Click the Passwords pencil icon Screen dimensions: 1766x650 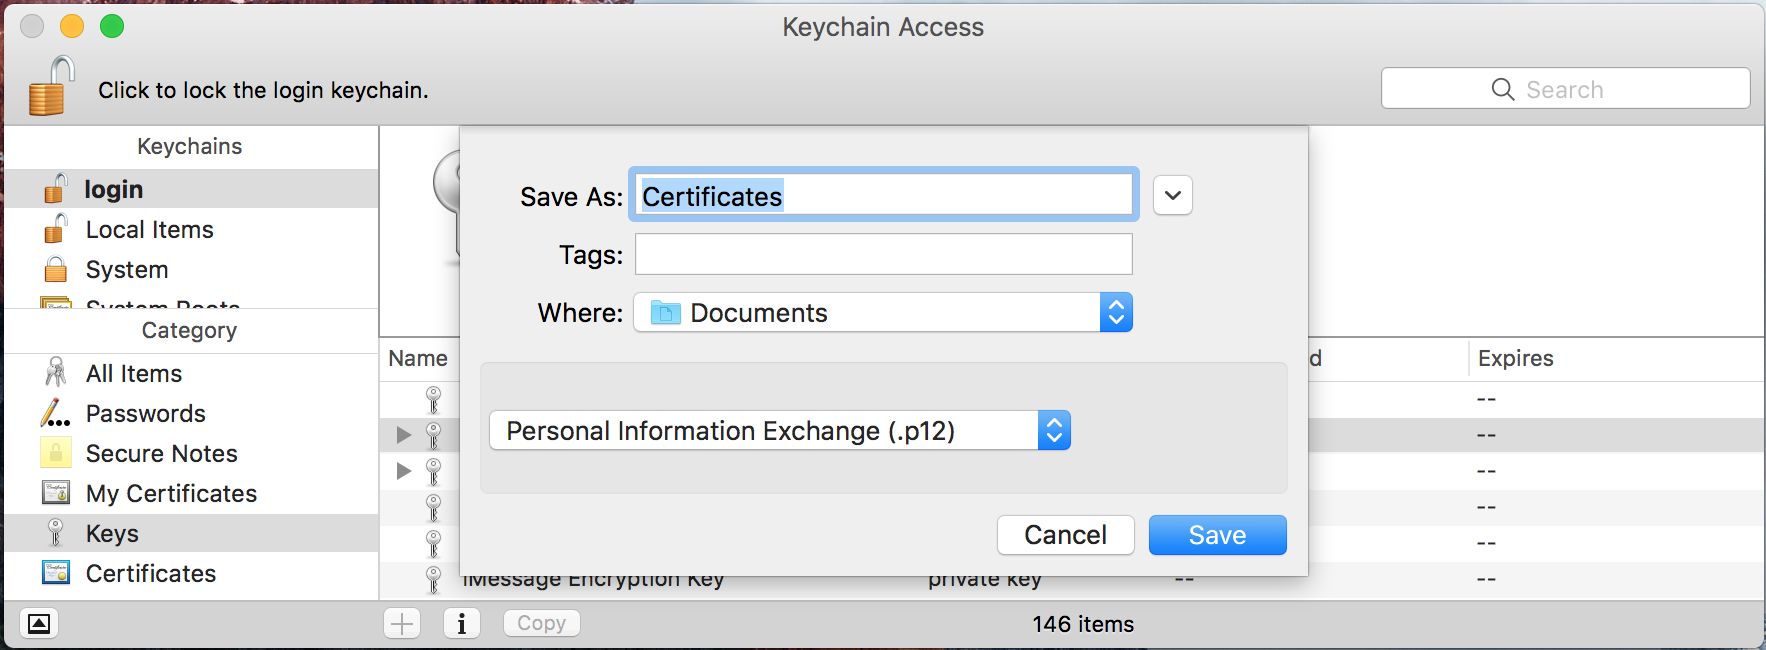[55, 413]
